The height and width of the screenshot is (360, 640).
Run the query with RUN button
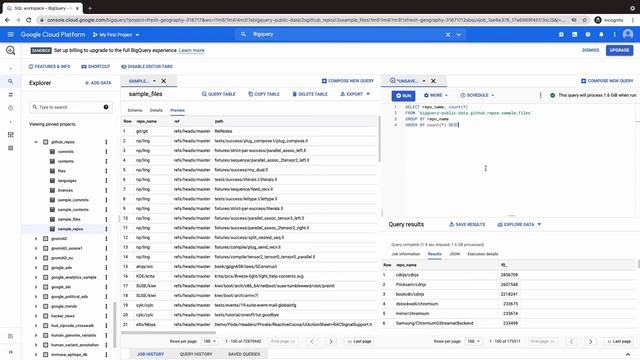(403, 96)
